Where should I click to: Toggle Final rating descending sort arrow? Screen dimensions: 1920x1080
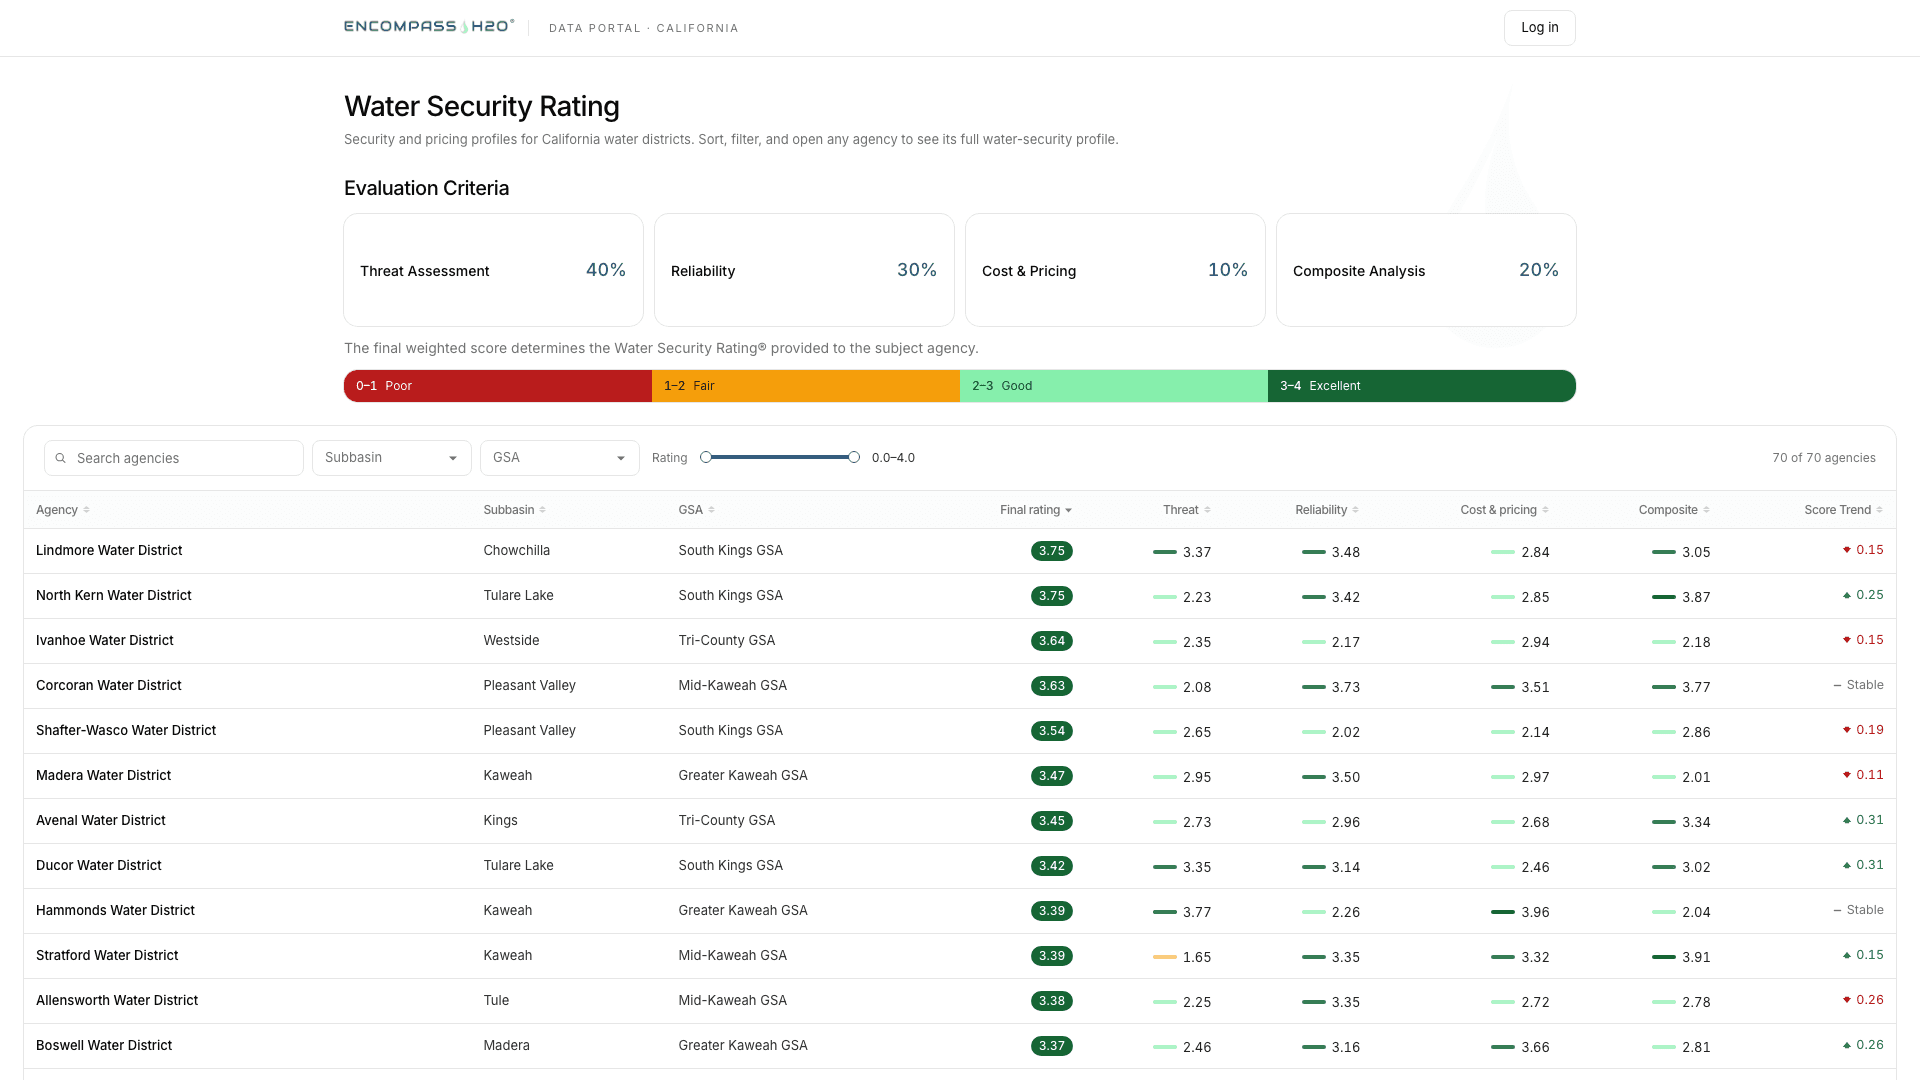(x=1069, y=510)
